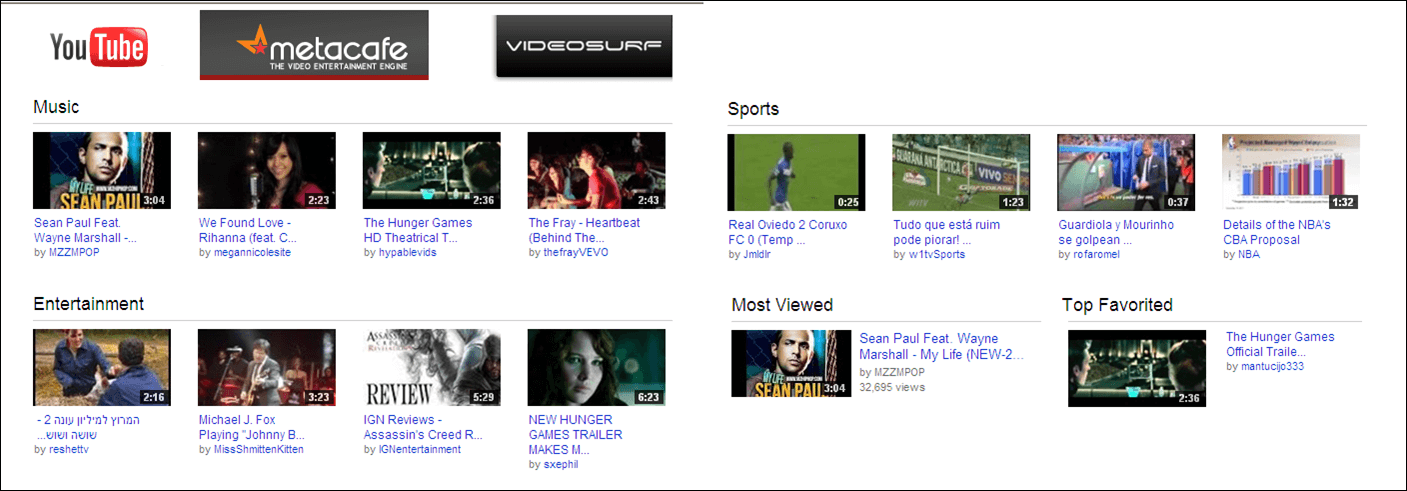Open reshettv uploader channel
This screenshot has height=491, width=1407.
click(69, 449)
